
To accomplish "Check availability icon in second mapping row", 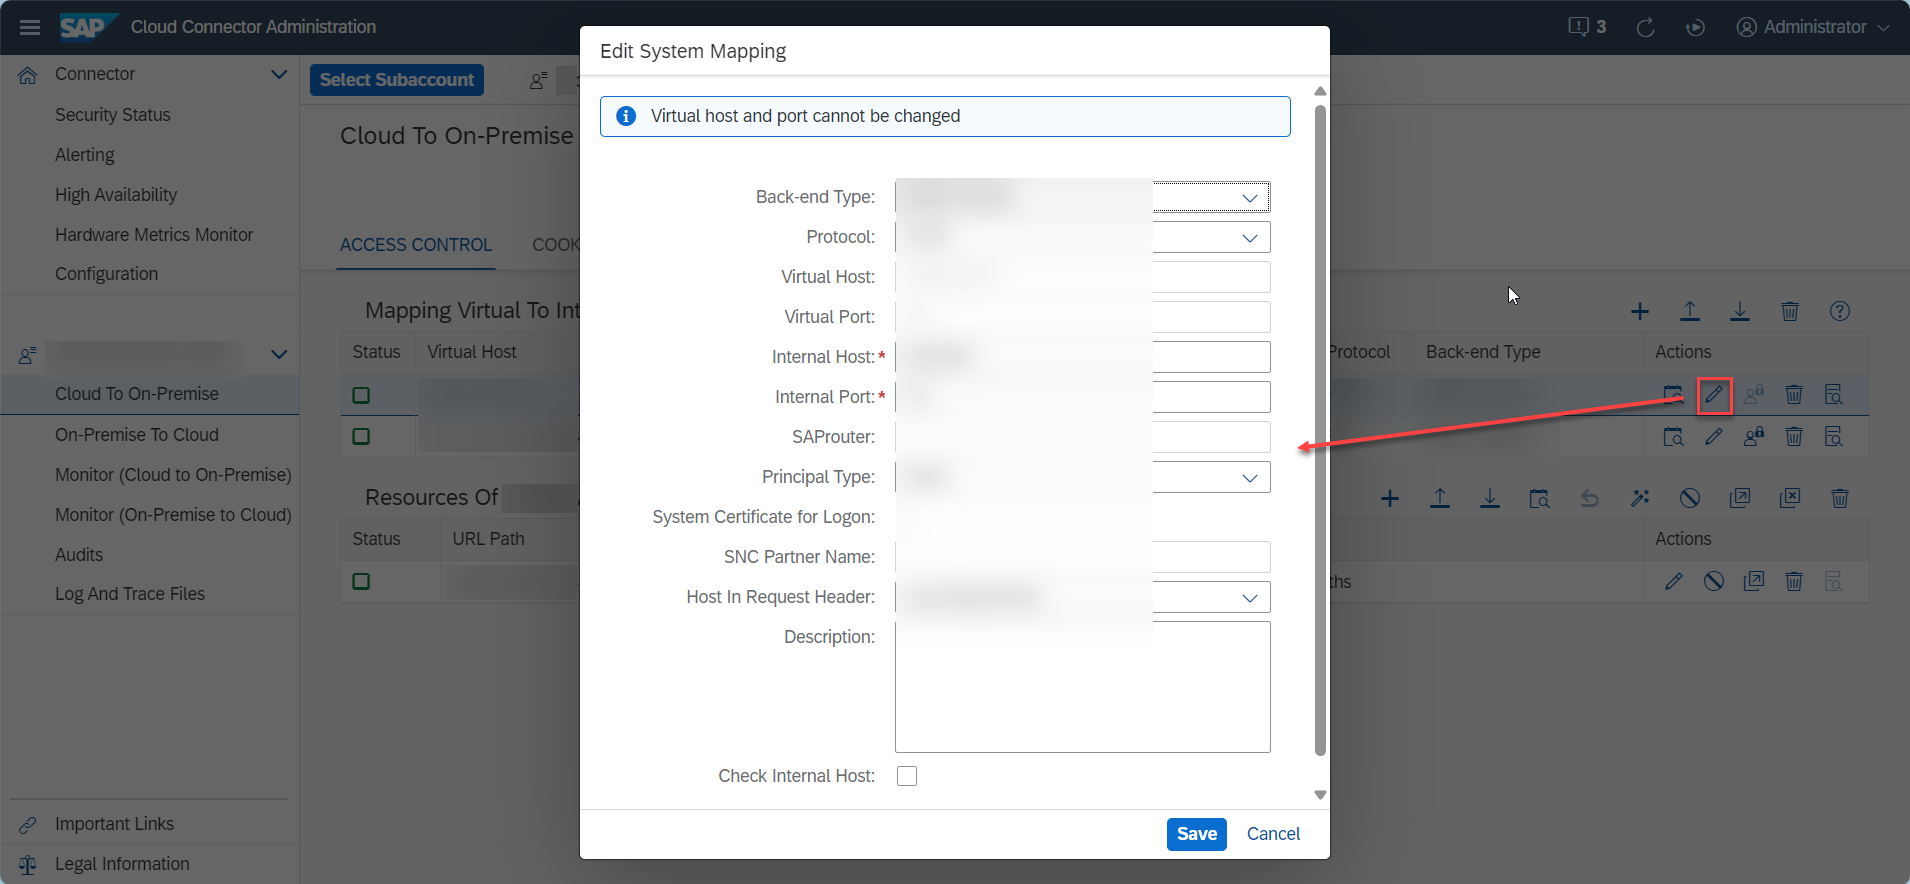I will (1673, 437).
